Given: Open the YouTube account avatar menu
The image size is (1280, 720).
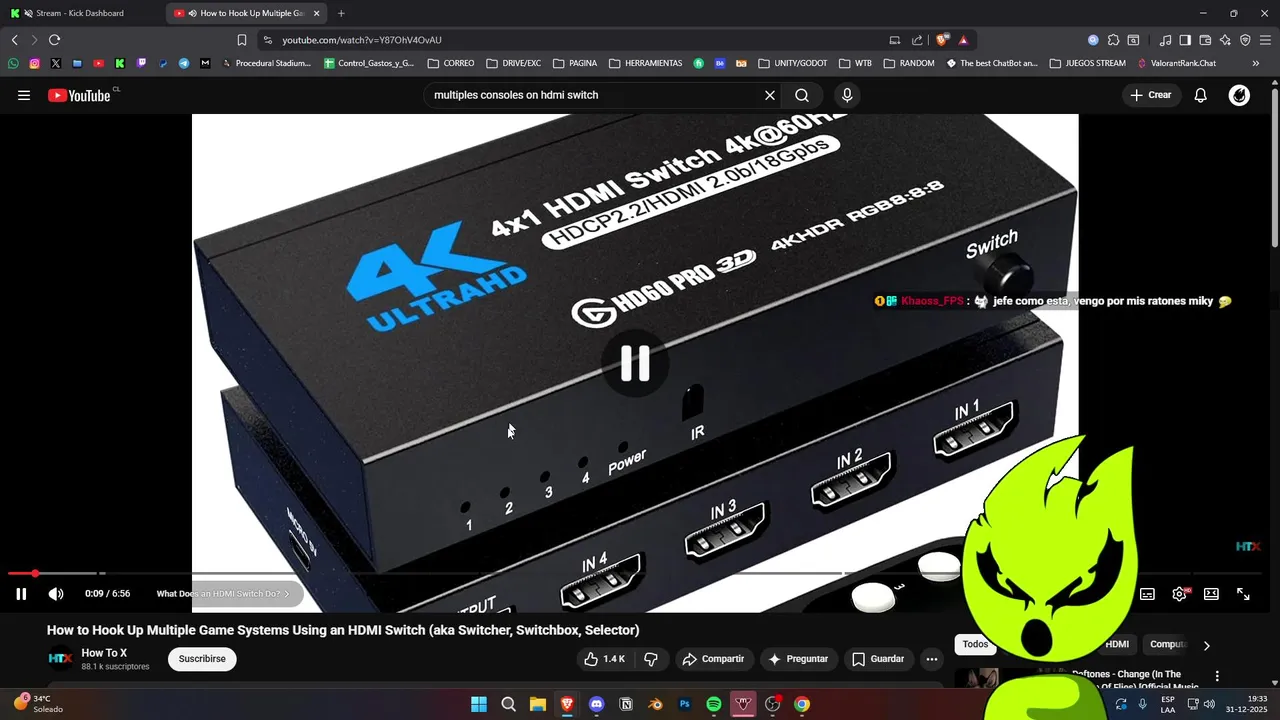Looking at the screenshot, I should tap(1239, 95).
